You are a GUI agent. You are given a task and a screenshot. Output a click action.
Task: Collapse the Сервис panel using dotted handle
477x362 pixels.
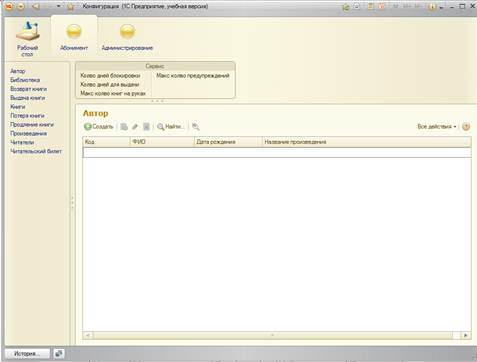tap(157, 101)
